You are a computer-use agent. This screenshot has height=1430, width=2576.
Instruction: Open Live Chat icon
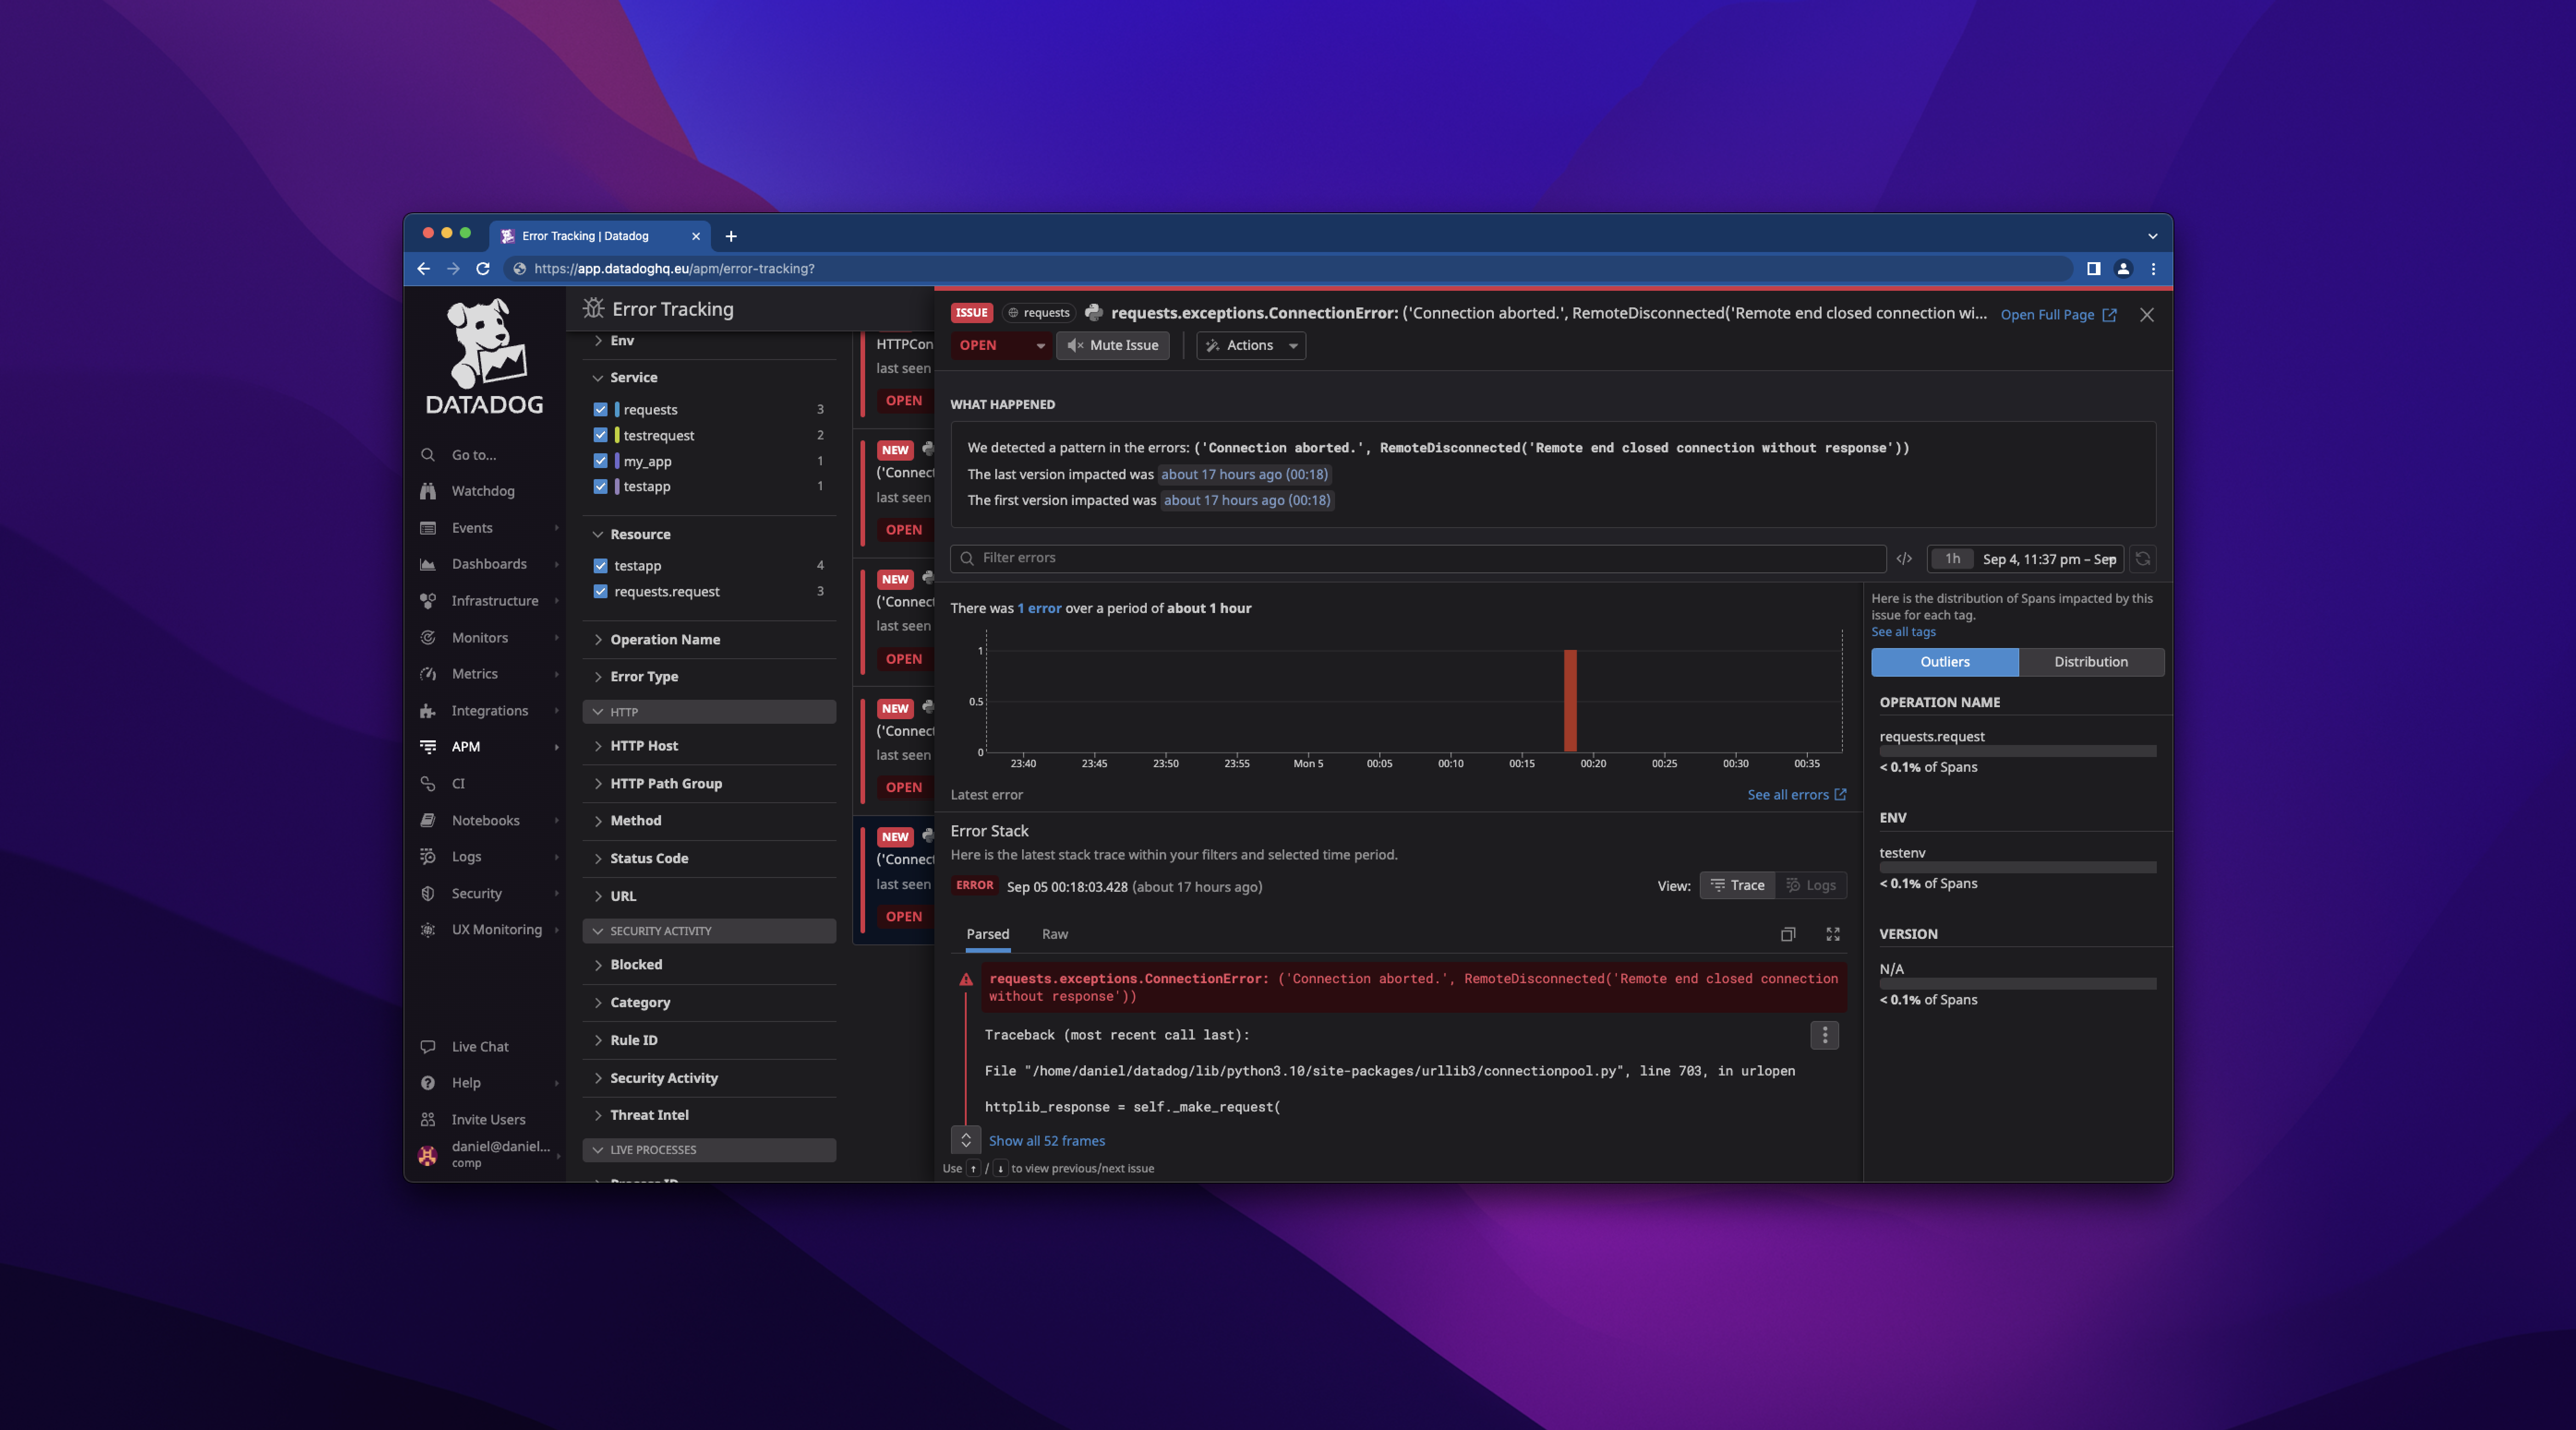pyautogui.click(x=428, y=1047)
